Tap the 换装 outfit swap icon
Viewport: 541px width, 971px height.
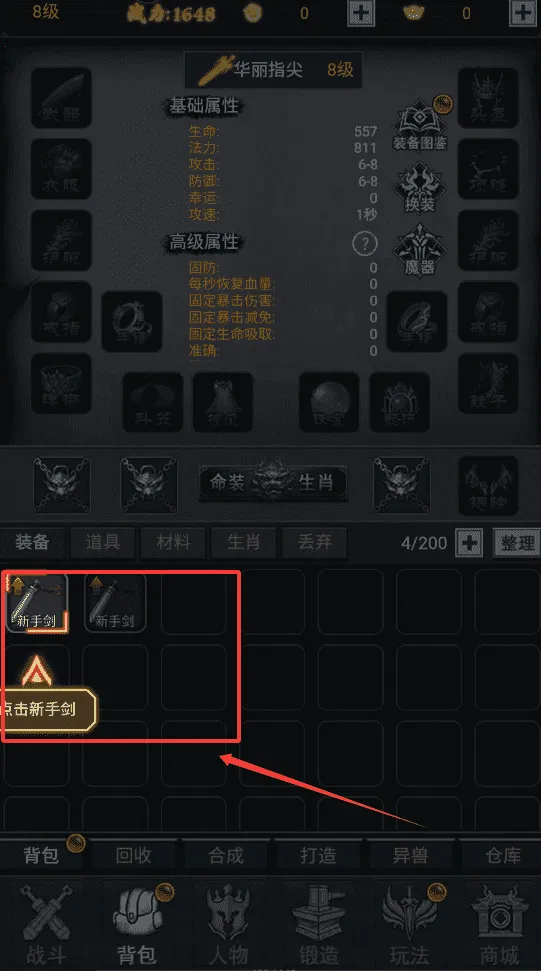[x=420, y=189]
